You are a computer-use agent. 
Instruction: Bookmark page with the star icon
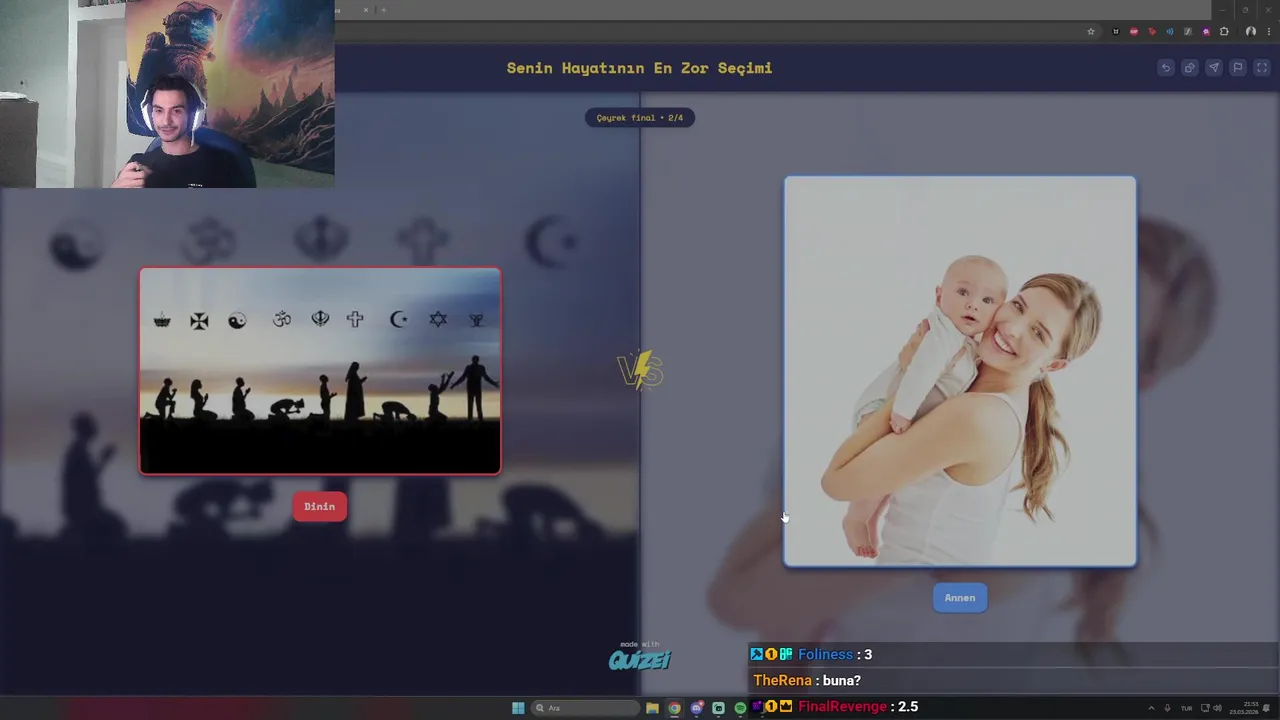pyautogui.click(x=1091, y=31)
